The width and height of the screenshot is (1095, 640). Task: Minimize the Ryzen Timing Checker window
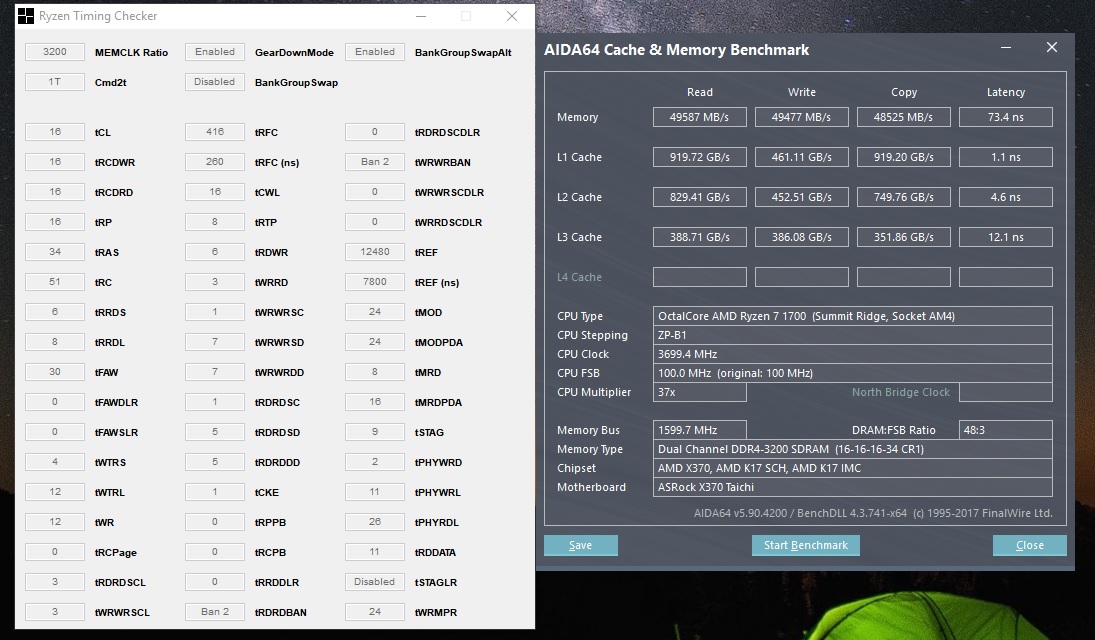(420, 16)
